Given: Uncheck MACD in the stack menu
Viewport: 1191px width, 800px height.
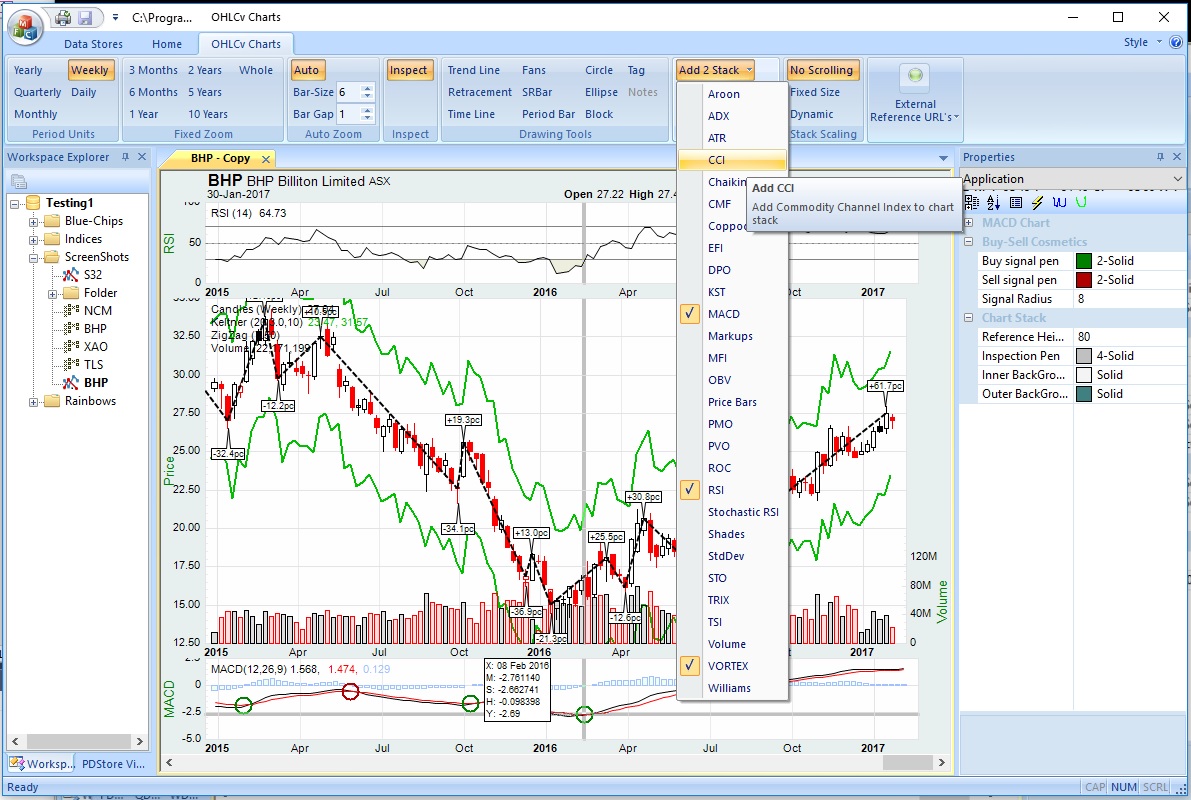Looking at the screenshot, I should click(x=690, y=314).
